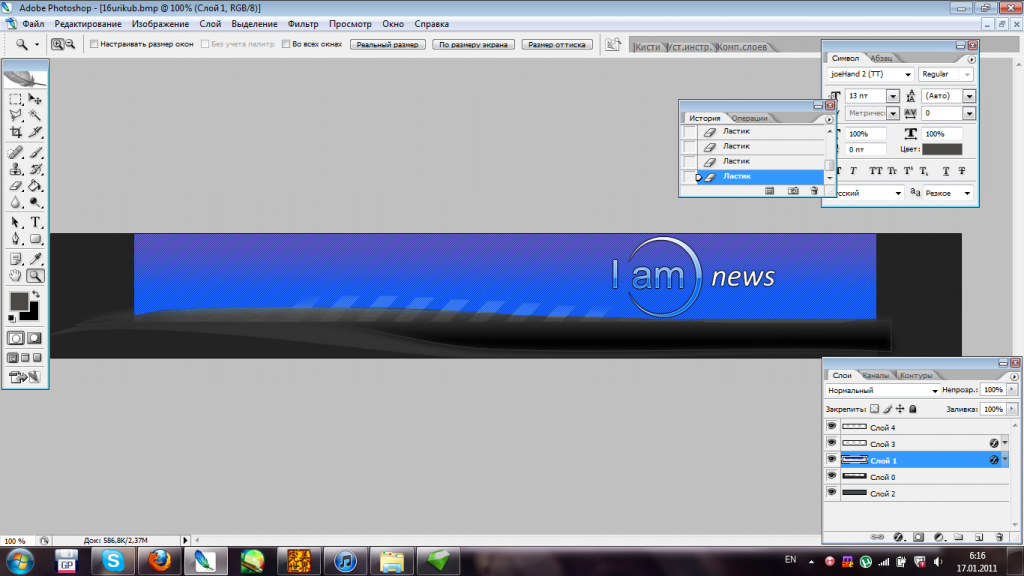The width and height of the screenshot is (1024, 576).
Task: Choose zoom-out mode in options bar
Action: pos(70,44)
